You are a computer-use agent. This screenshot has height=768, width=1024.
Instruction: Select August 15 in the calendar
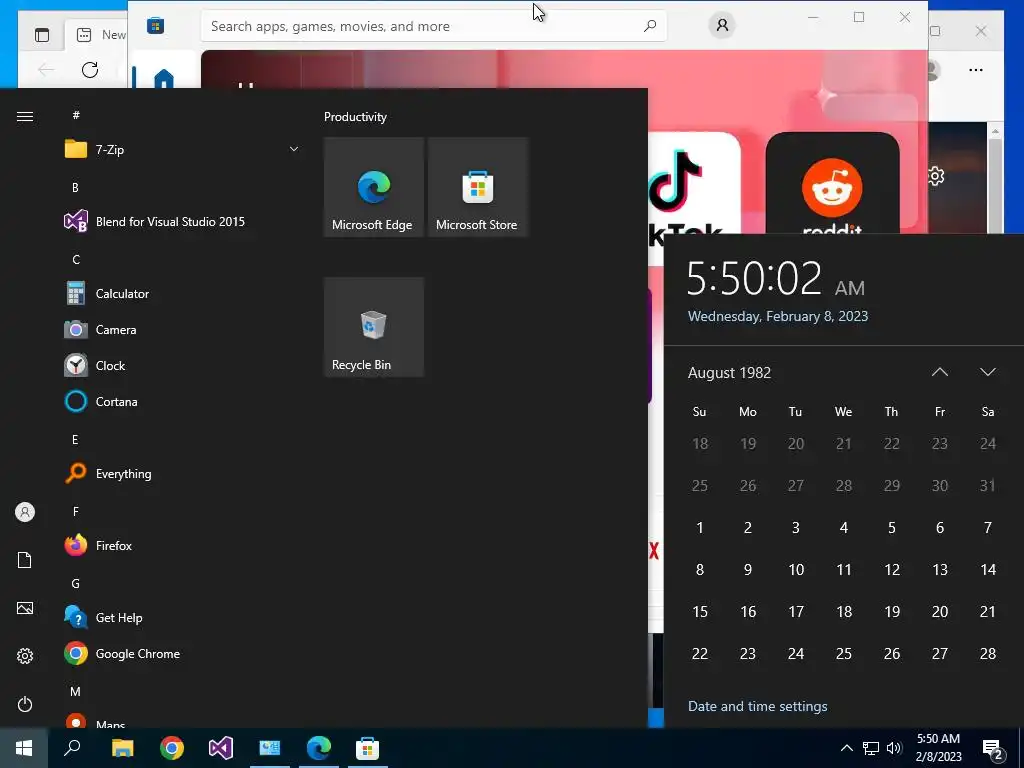tap(699, 611)
